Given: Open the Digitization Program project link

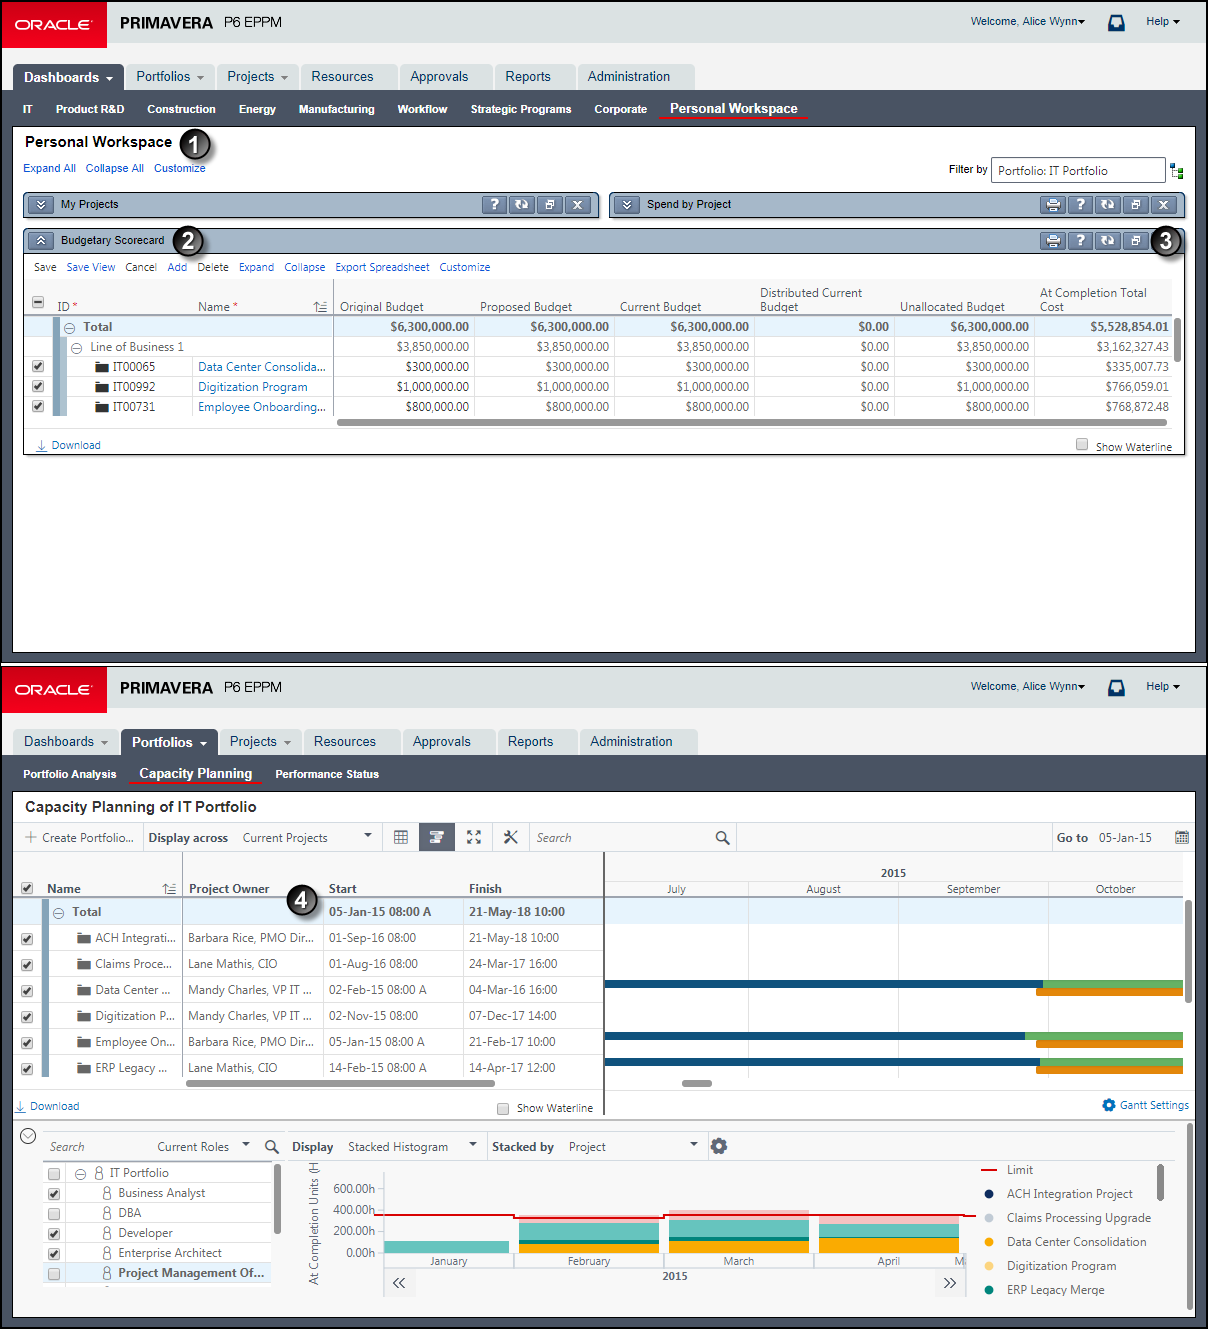Looking at the screenshot, I should click(253, 387).
